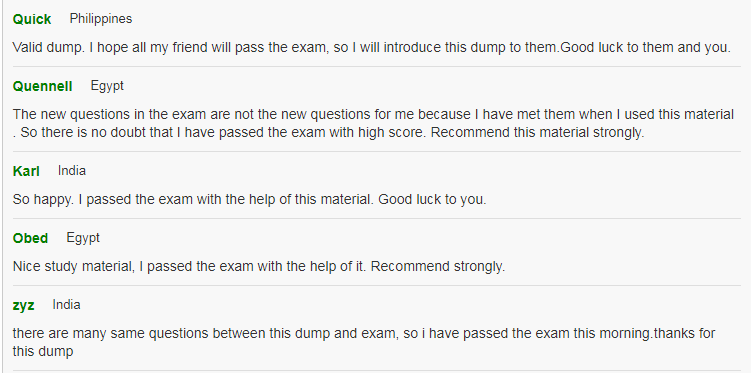Click the phrase 'Good luck to you.'
Image resolution: width=751 pixels, height=373 pixels.
coord(432,199)
